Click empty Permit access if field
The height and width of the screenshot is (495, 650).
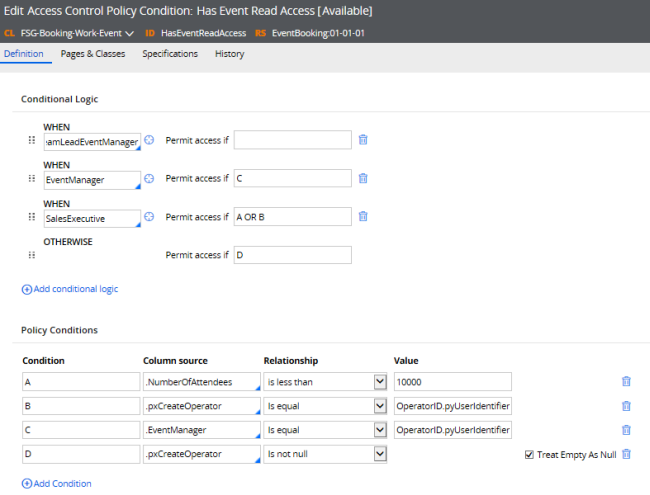click(293, 140)
